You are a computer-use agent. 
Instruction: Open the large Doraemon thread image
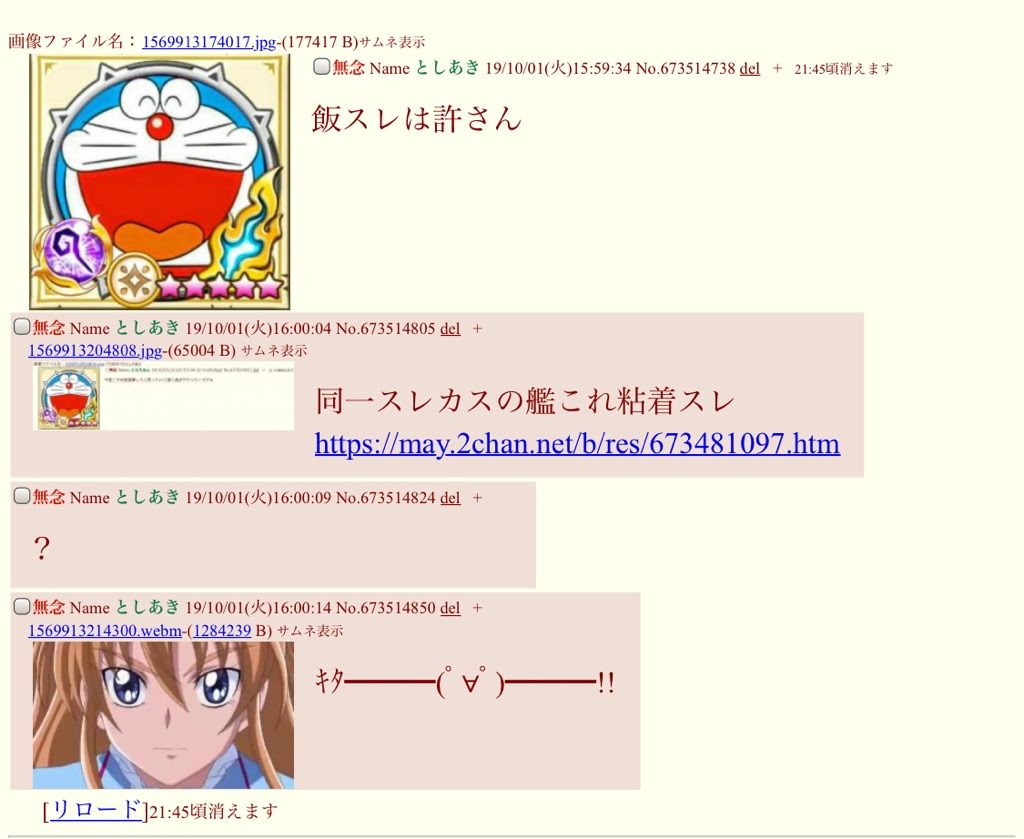pyautogui.click(x=159, y=182)
